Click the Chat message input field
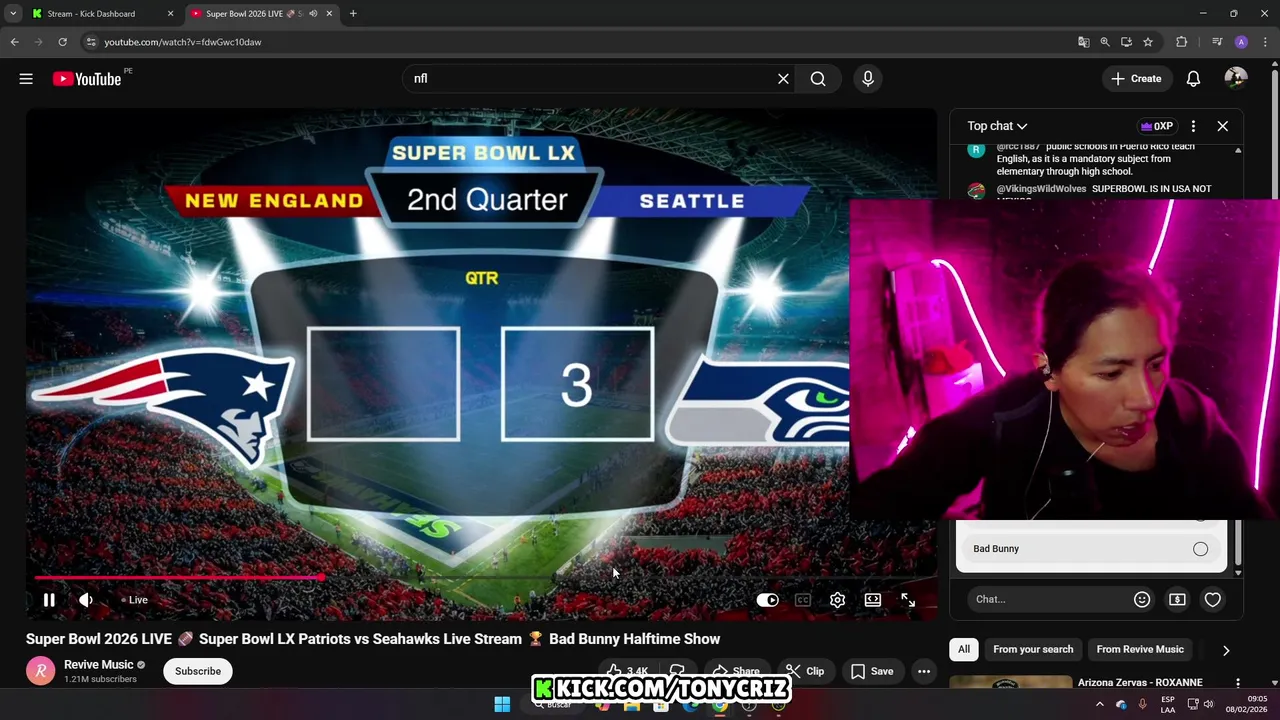This screenshot has width=1280, height=720. pyautogui.click(x=1048, y=599)
